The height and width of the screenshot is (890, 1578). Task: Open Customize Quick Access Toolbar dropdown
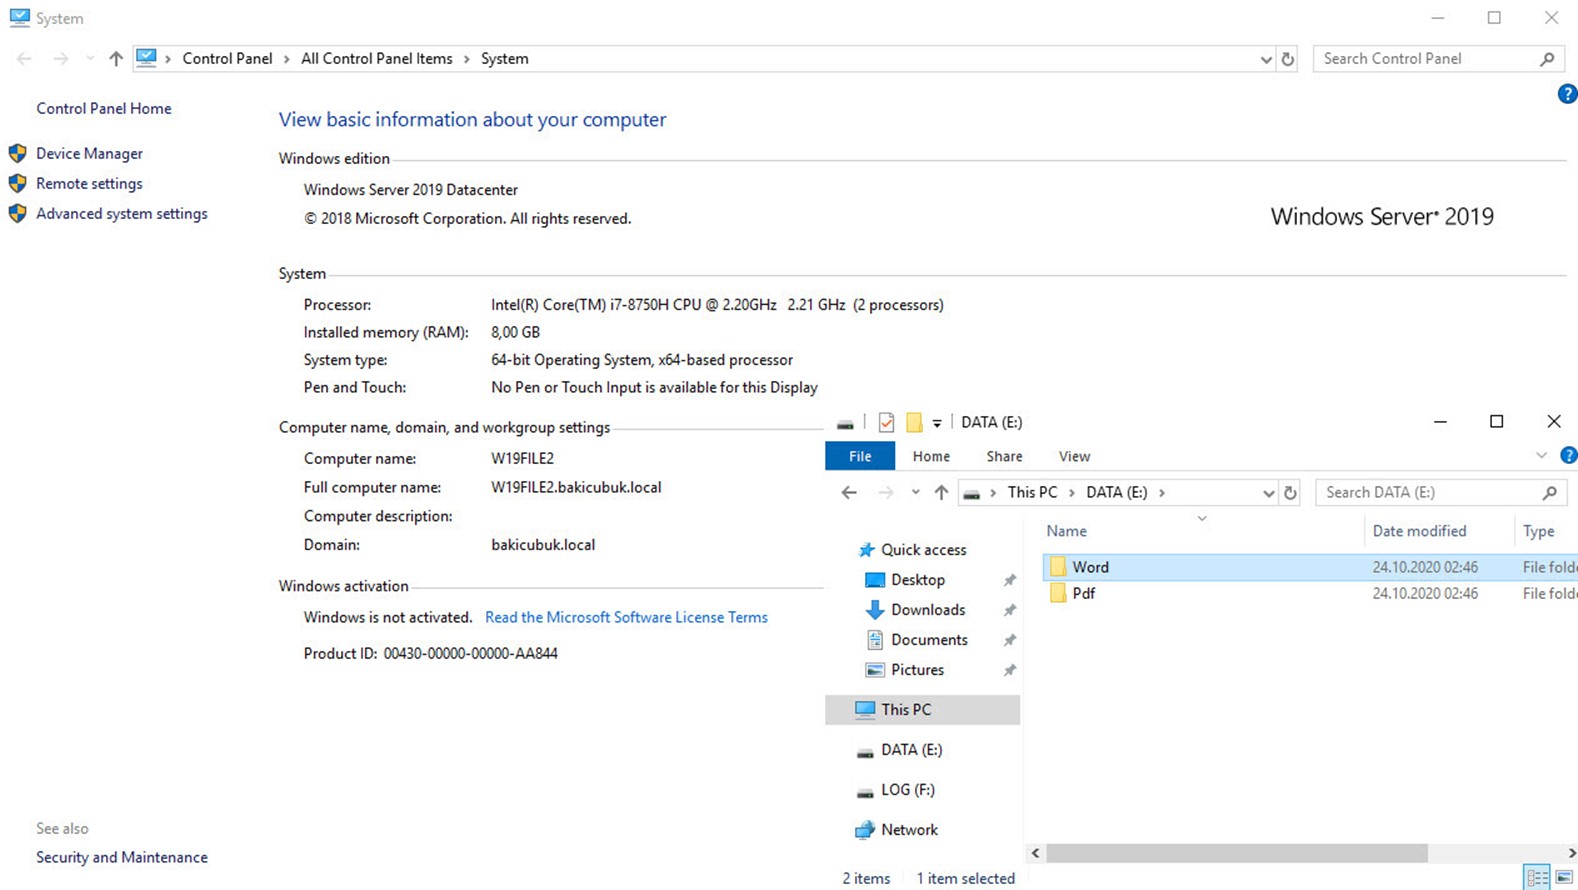937,423
